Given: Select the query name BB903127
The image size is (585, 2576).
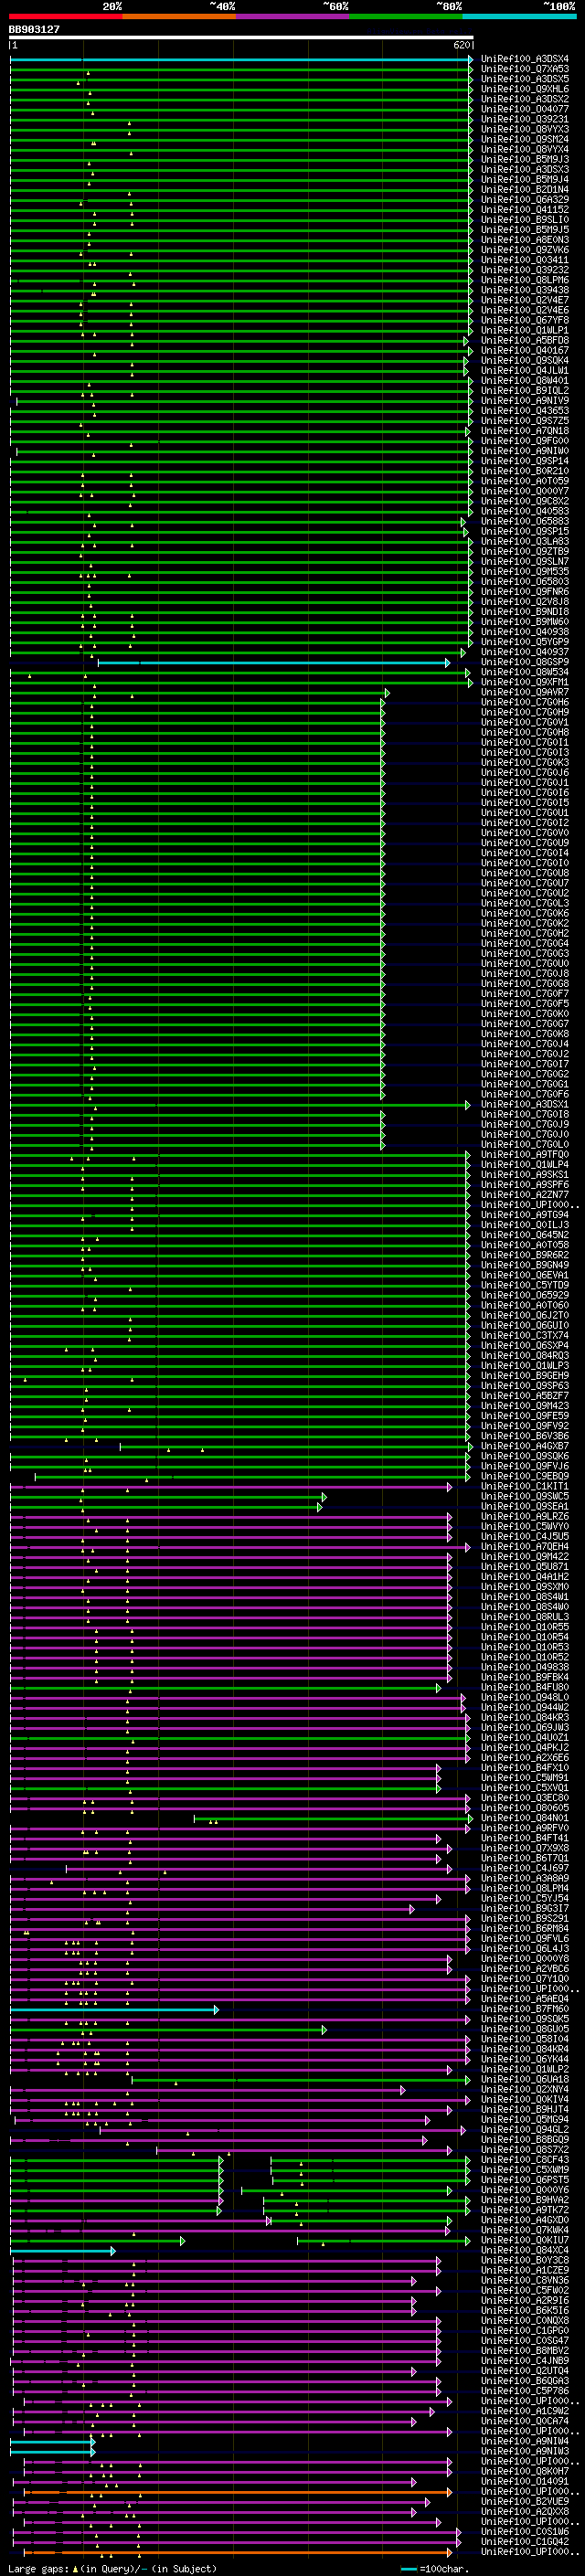Looking at the screenshot, I should (x=34, y=29).
